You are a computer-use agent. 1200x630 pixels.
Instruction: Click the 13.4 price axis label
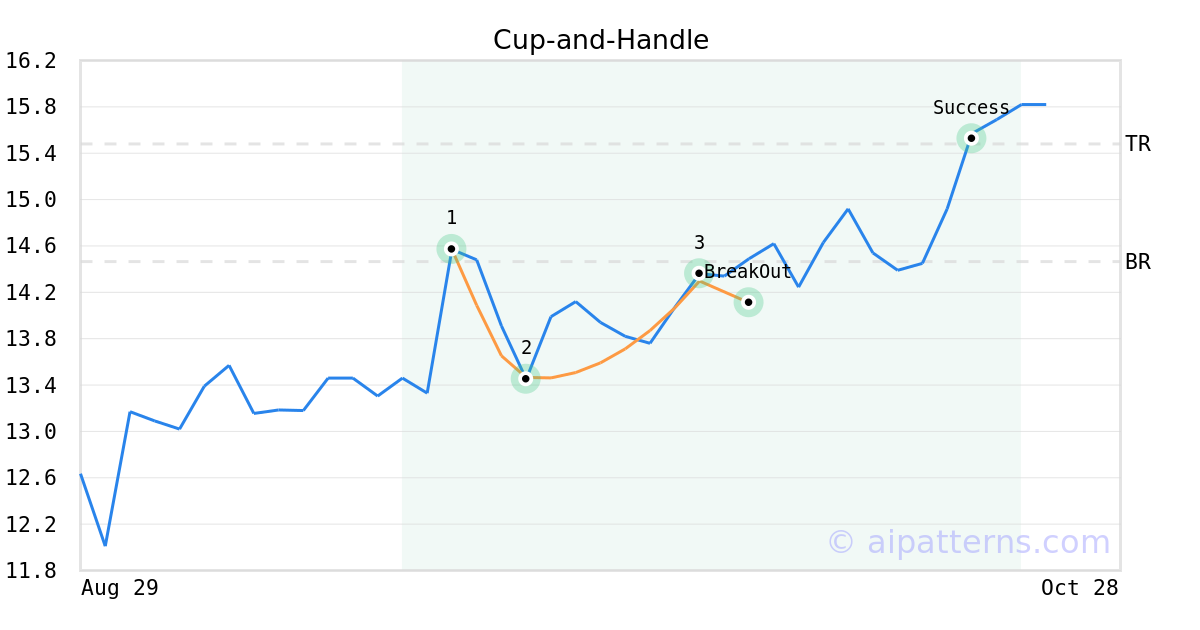coord(31,386)
